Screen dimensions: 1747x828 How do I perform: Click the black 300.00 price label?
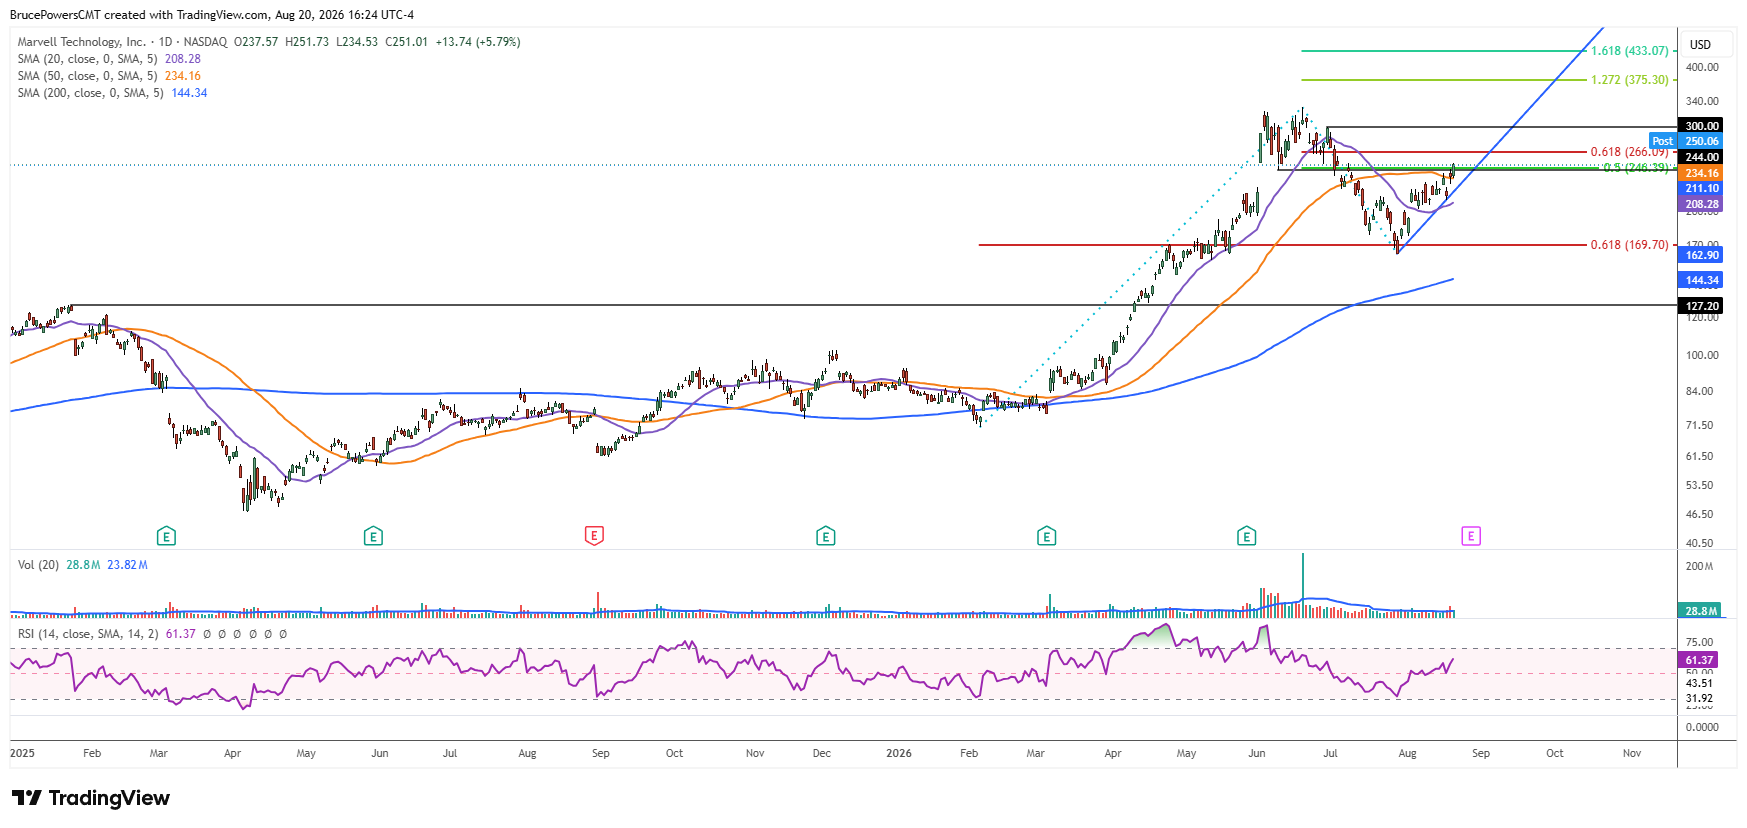click(x=1700, y=126)
